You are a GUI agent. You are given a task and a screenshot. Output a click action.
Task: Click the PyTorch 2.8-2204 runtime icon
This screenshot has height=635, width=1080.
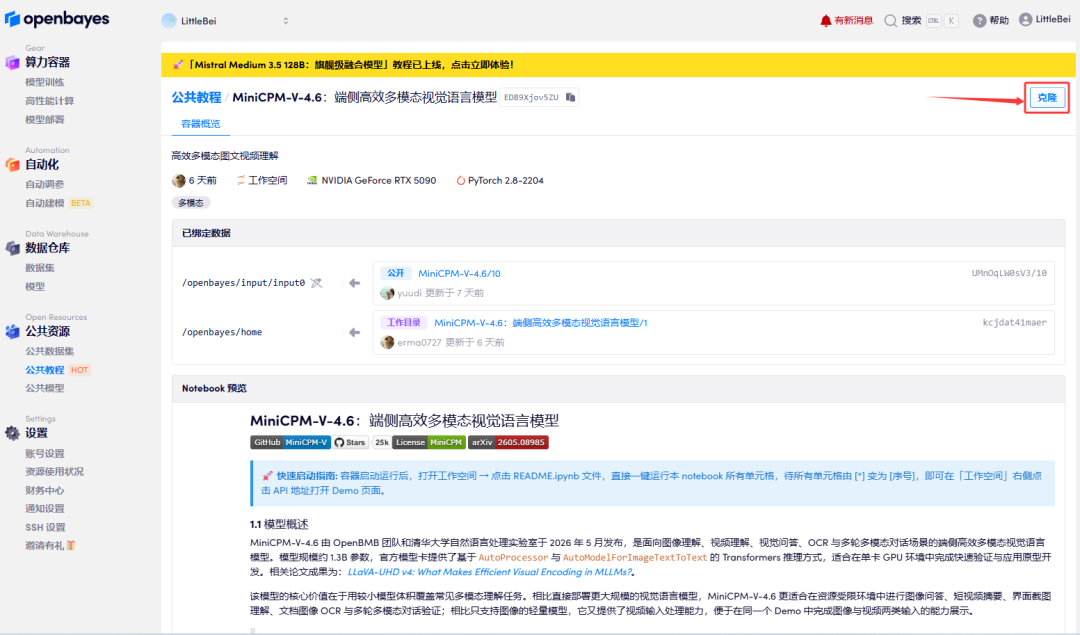pyautogui.click(x=460, y=180)
